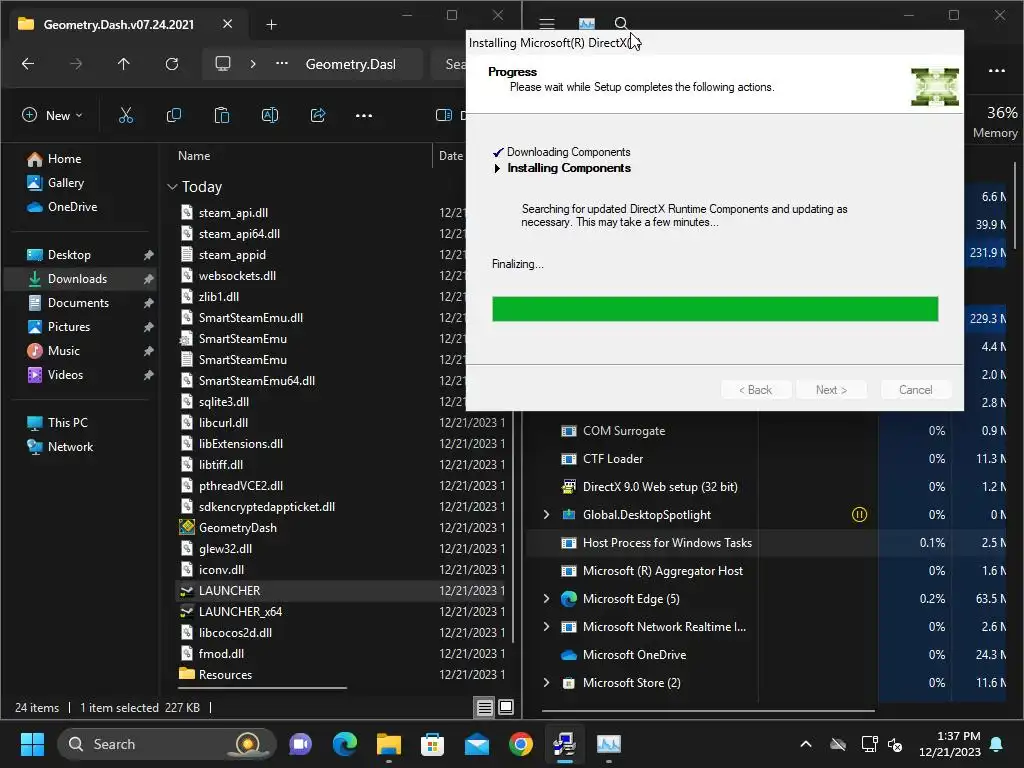Viewport: 1024px width, 768px height.
Task: Expand the Global.DesktopSpotlight process group
Action: pos(547,515)
